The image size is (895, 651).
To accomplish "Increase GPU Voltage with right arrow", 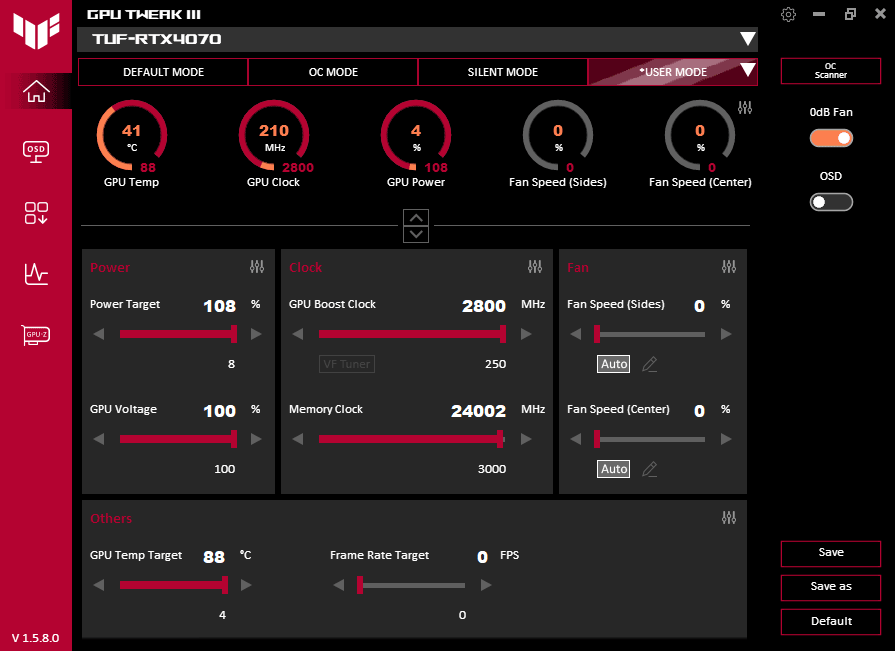I will tap(256, 439).
